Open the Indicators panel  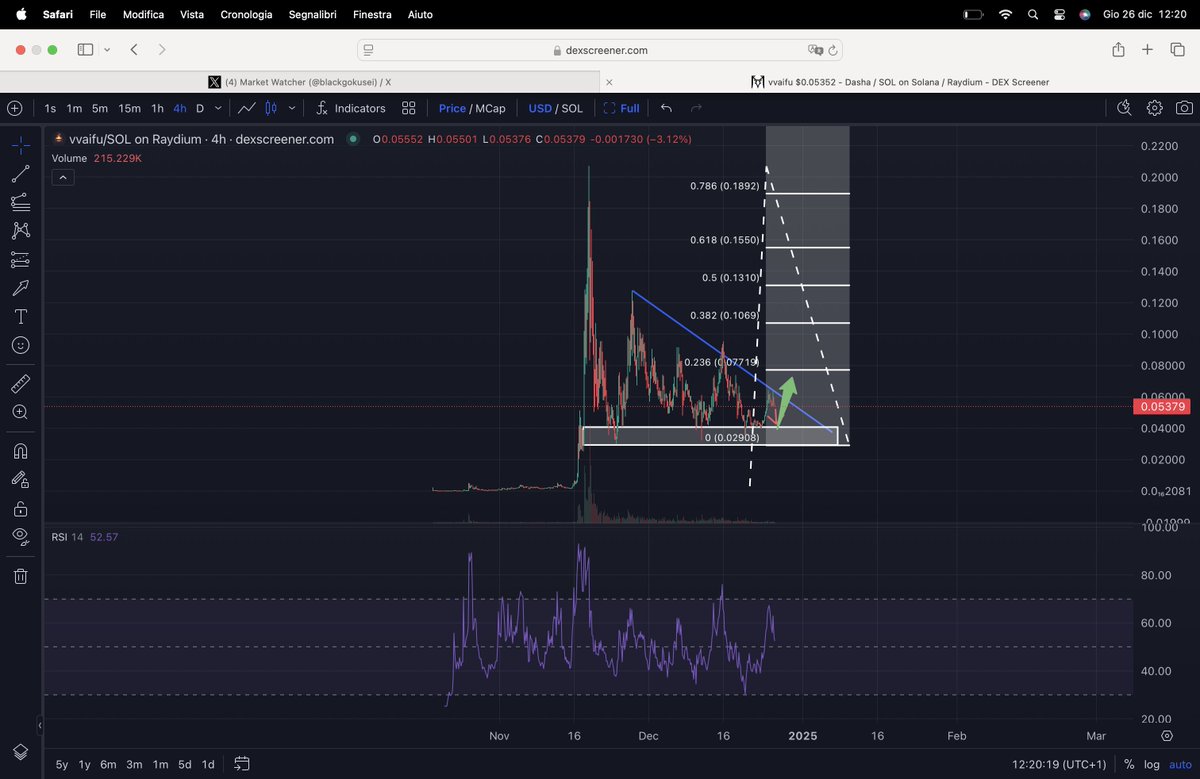point(350,108)
